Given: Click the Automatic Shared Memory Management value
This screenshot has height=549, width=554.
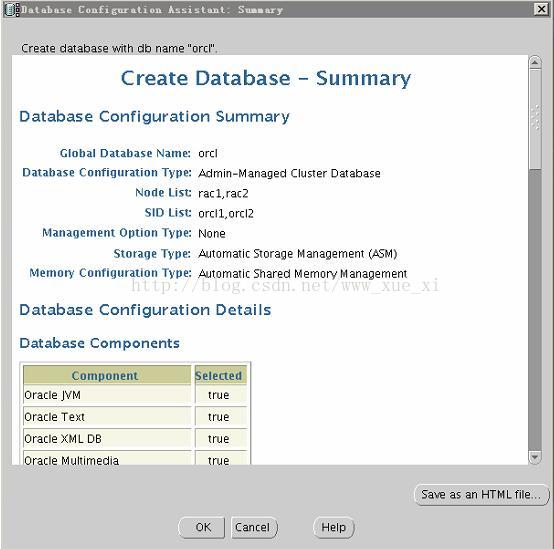Looking at the screenshot, I should coord(302,274).
